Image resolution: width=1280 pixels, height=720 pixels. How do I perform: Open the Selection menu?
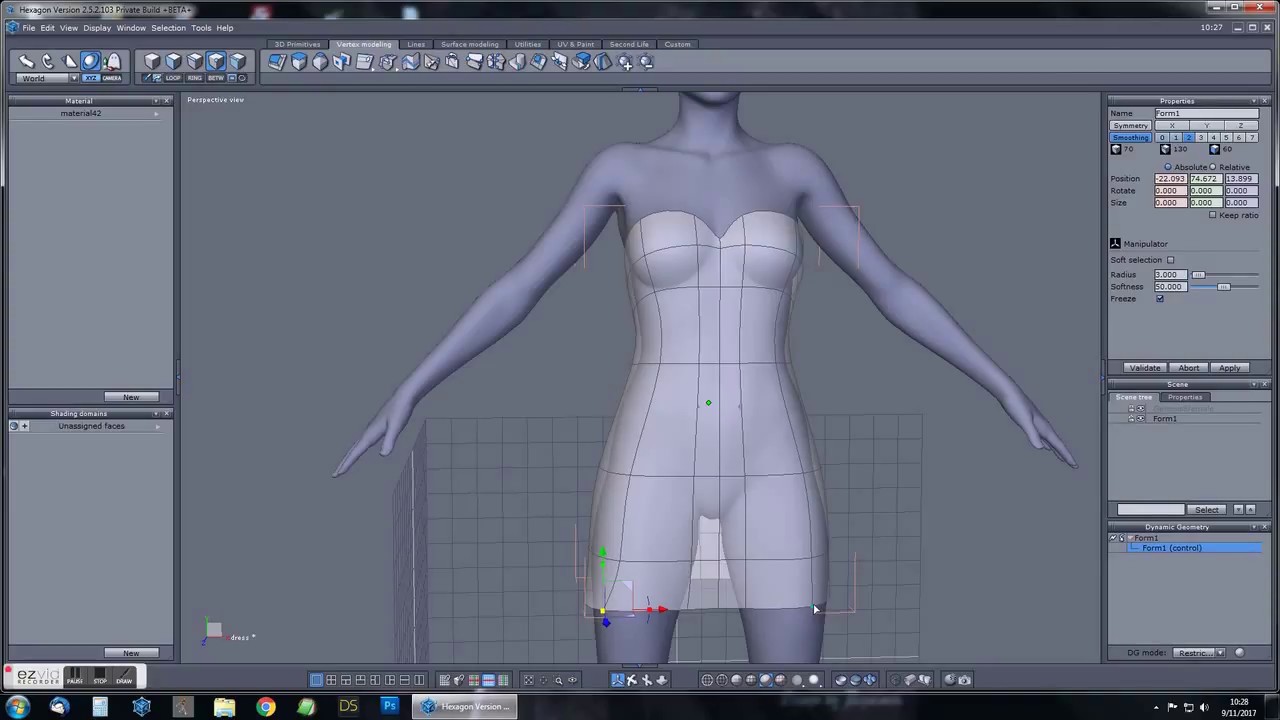coord(168,28)
